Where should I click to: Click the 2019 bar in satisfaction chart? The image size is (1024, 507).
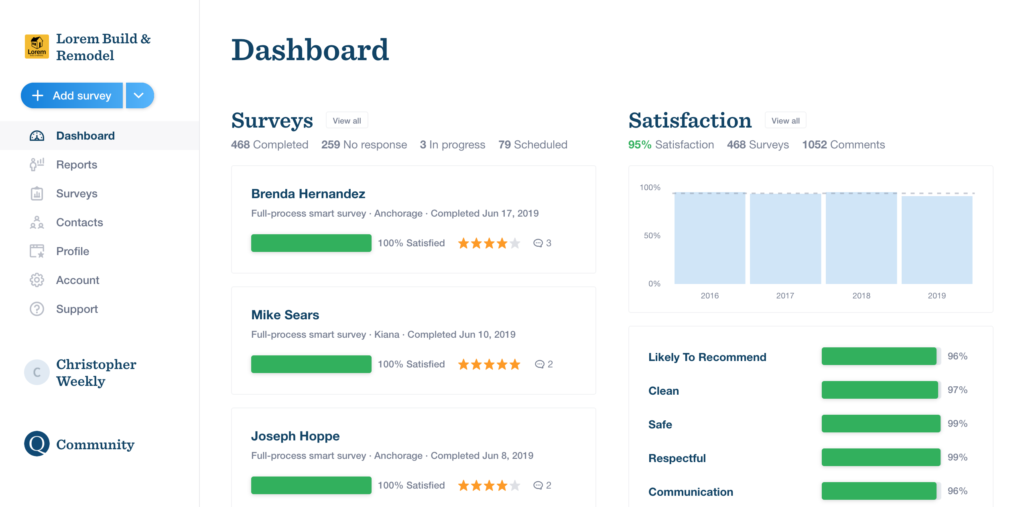pos(937,240)
